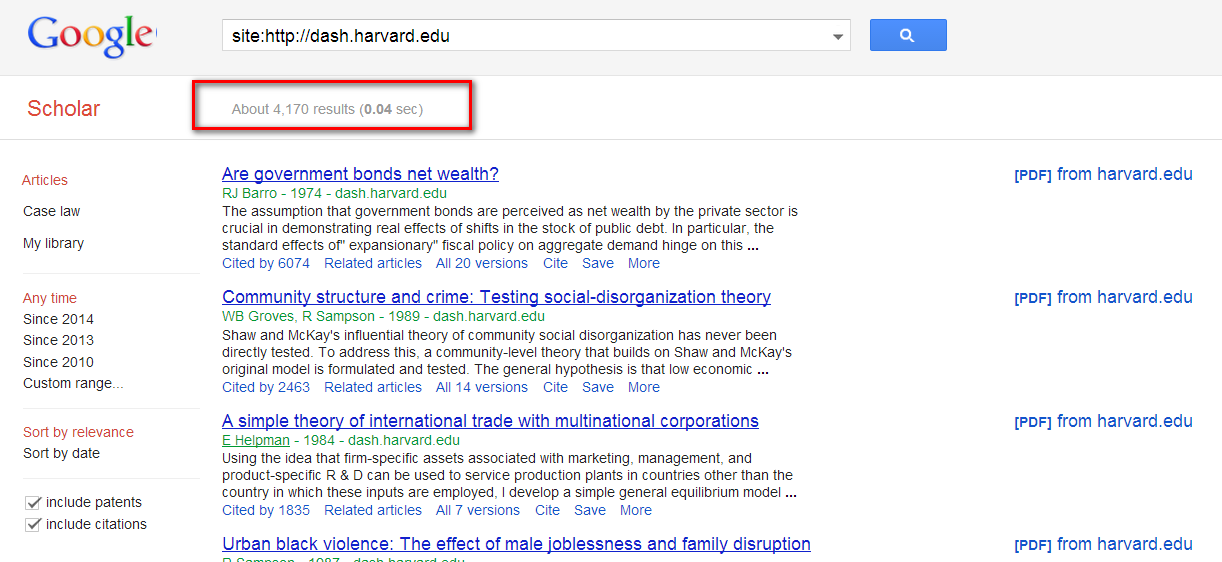Select Articles in the sidebar
Screen dimensions: 1222x562
(45, 180)
